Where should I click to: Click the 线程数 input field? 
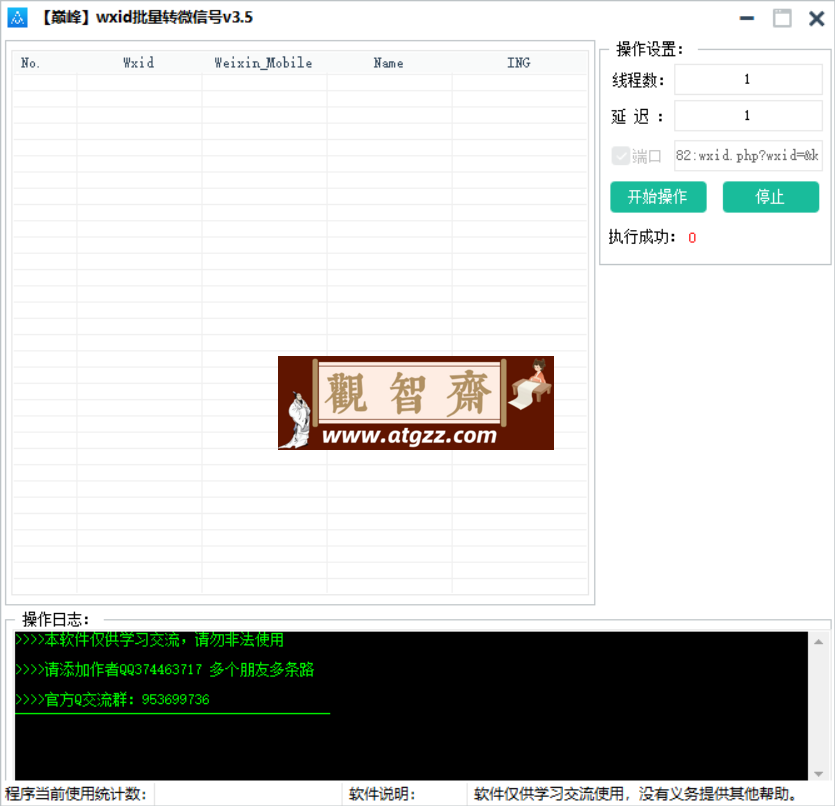coord(748,80)
